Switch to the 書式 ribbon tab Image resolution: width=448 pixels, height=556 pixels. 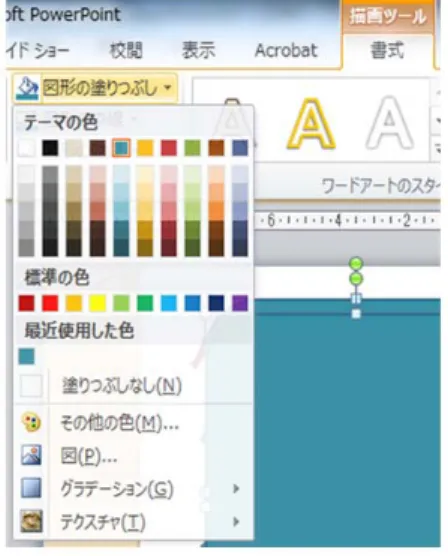pos(387,50)
